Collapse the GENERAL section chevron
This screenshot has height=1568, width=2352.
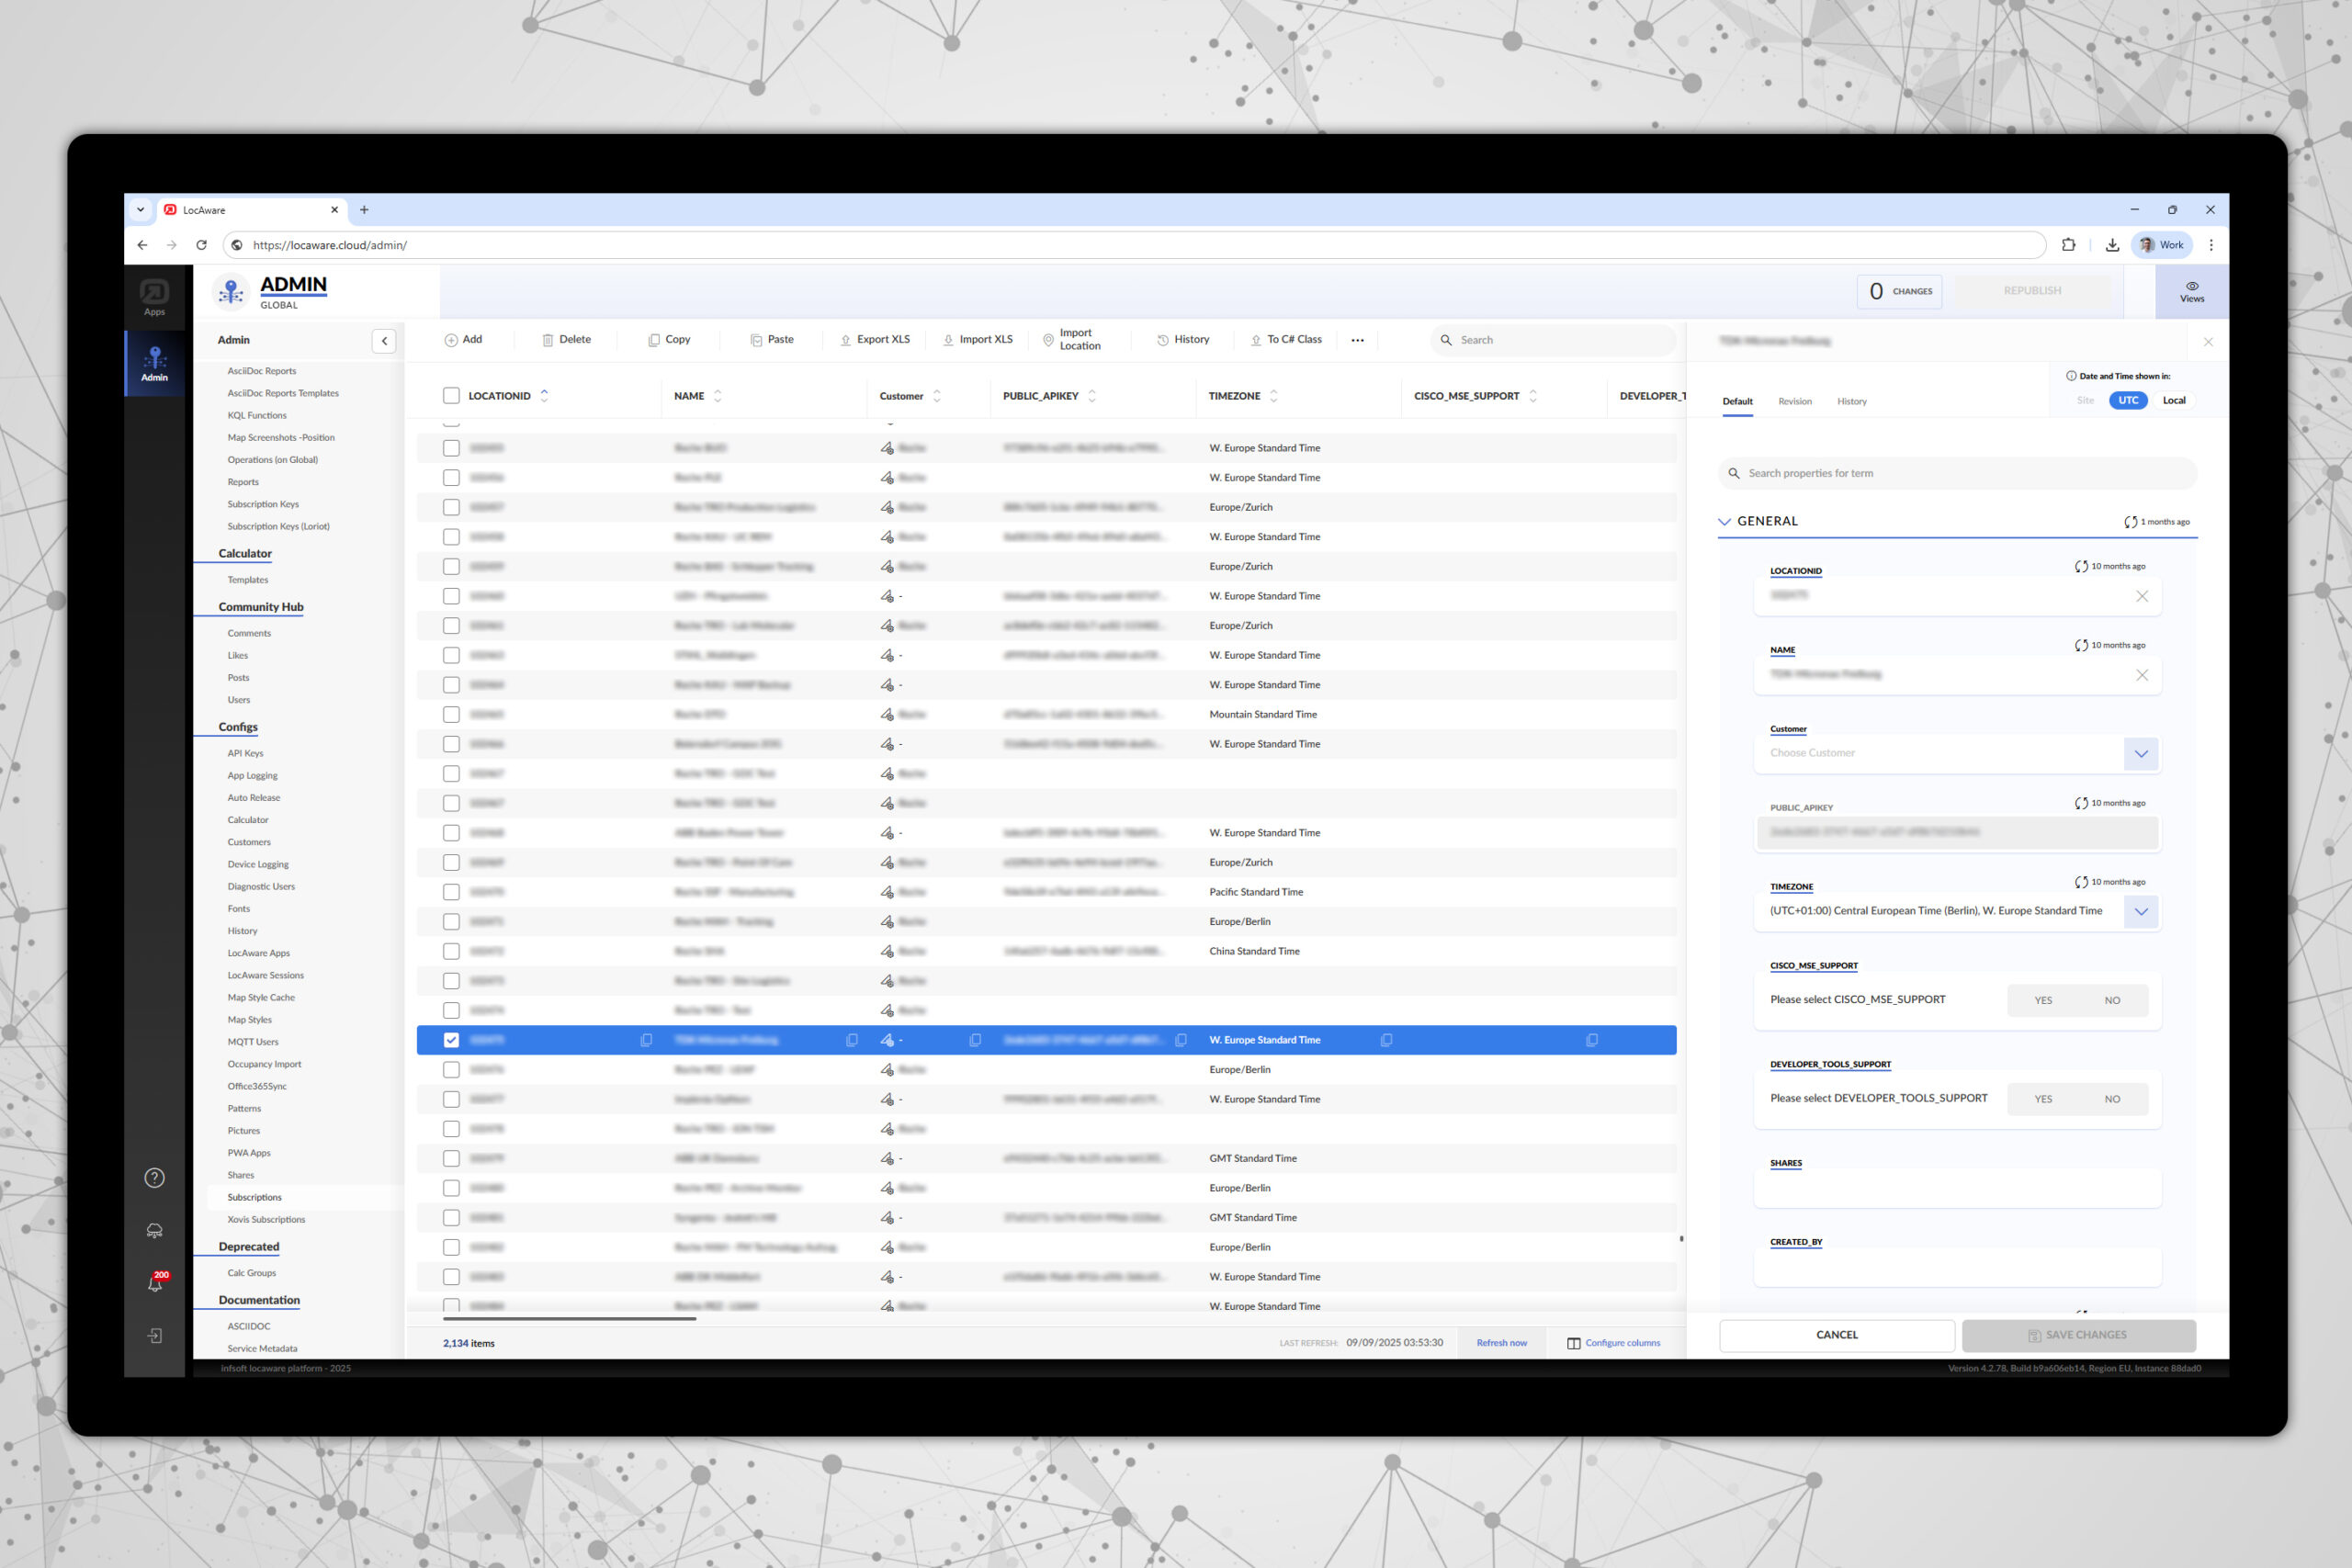[x=1724, y=522]
